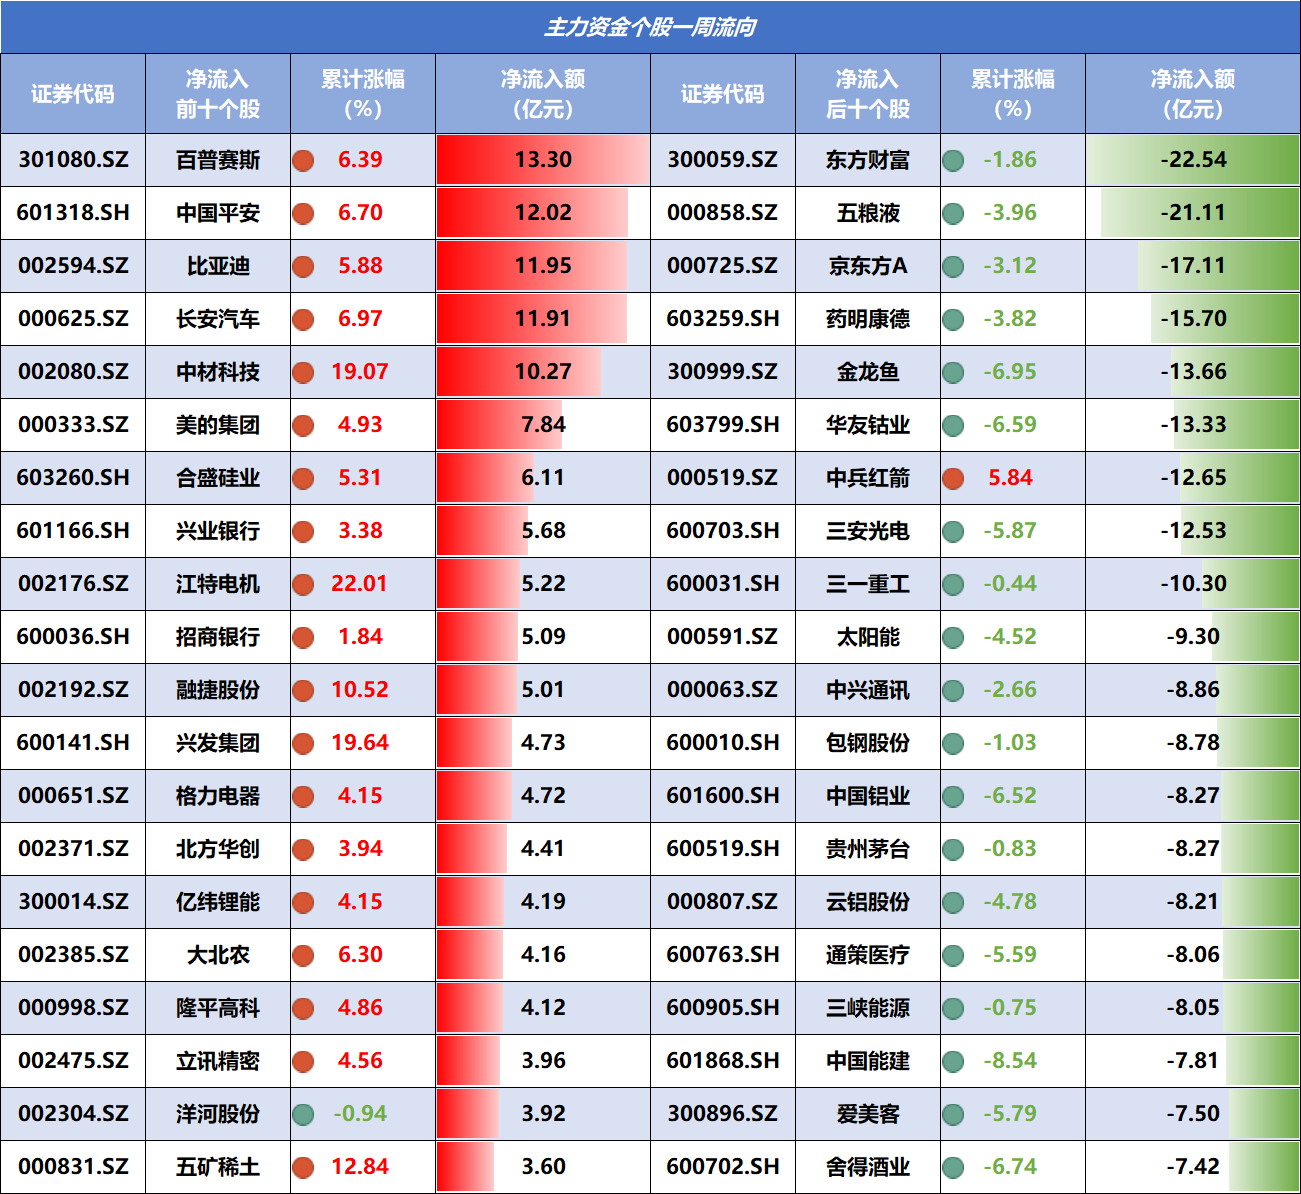1301x1194 pixels.
Task: Click the red dot in 大北农 row
Action: (x=303, y=955)
